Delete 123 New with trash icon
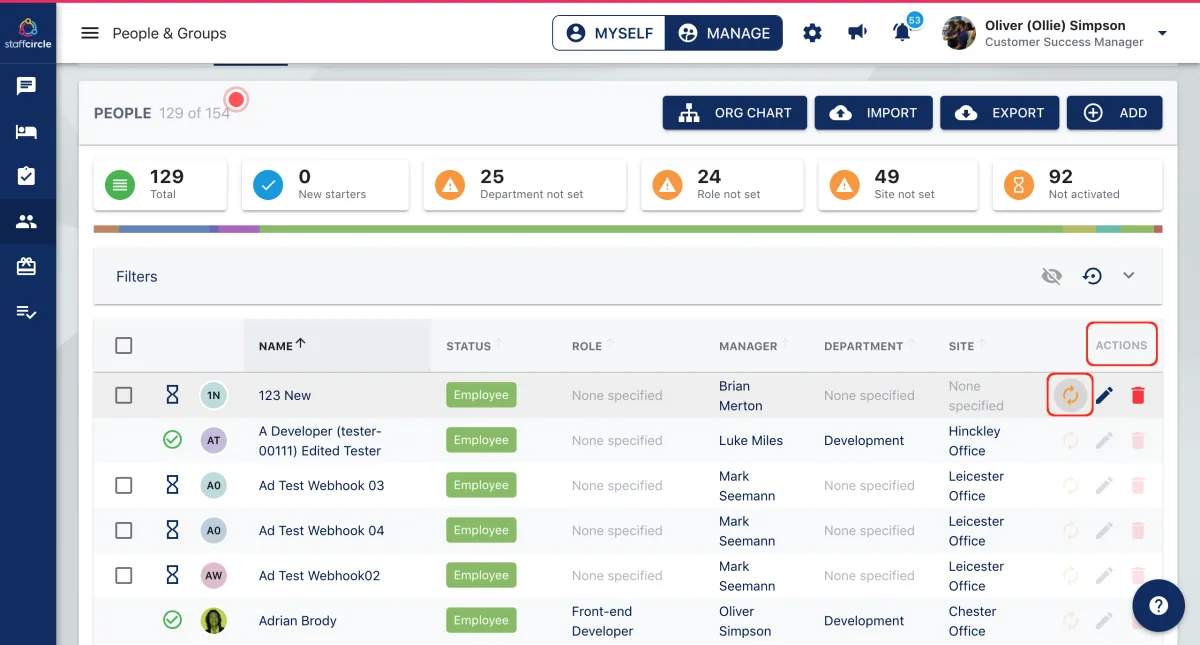 coord(1138,395)
